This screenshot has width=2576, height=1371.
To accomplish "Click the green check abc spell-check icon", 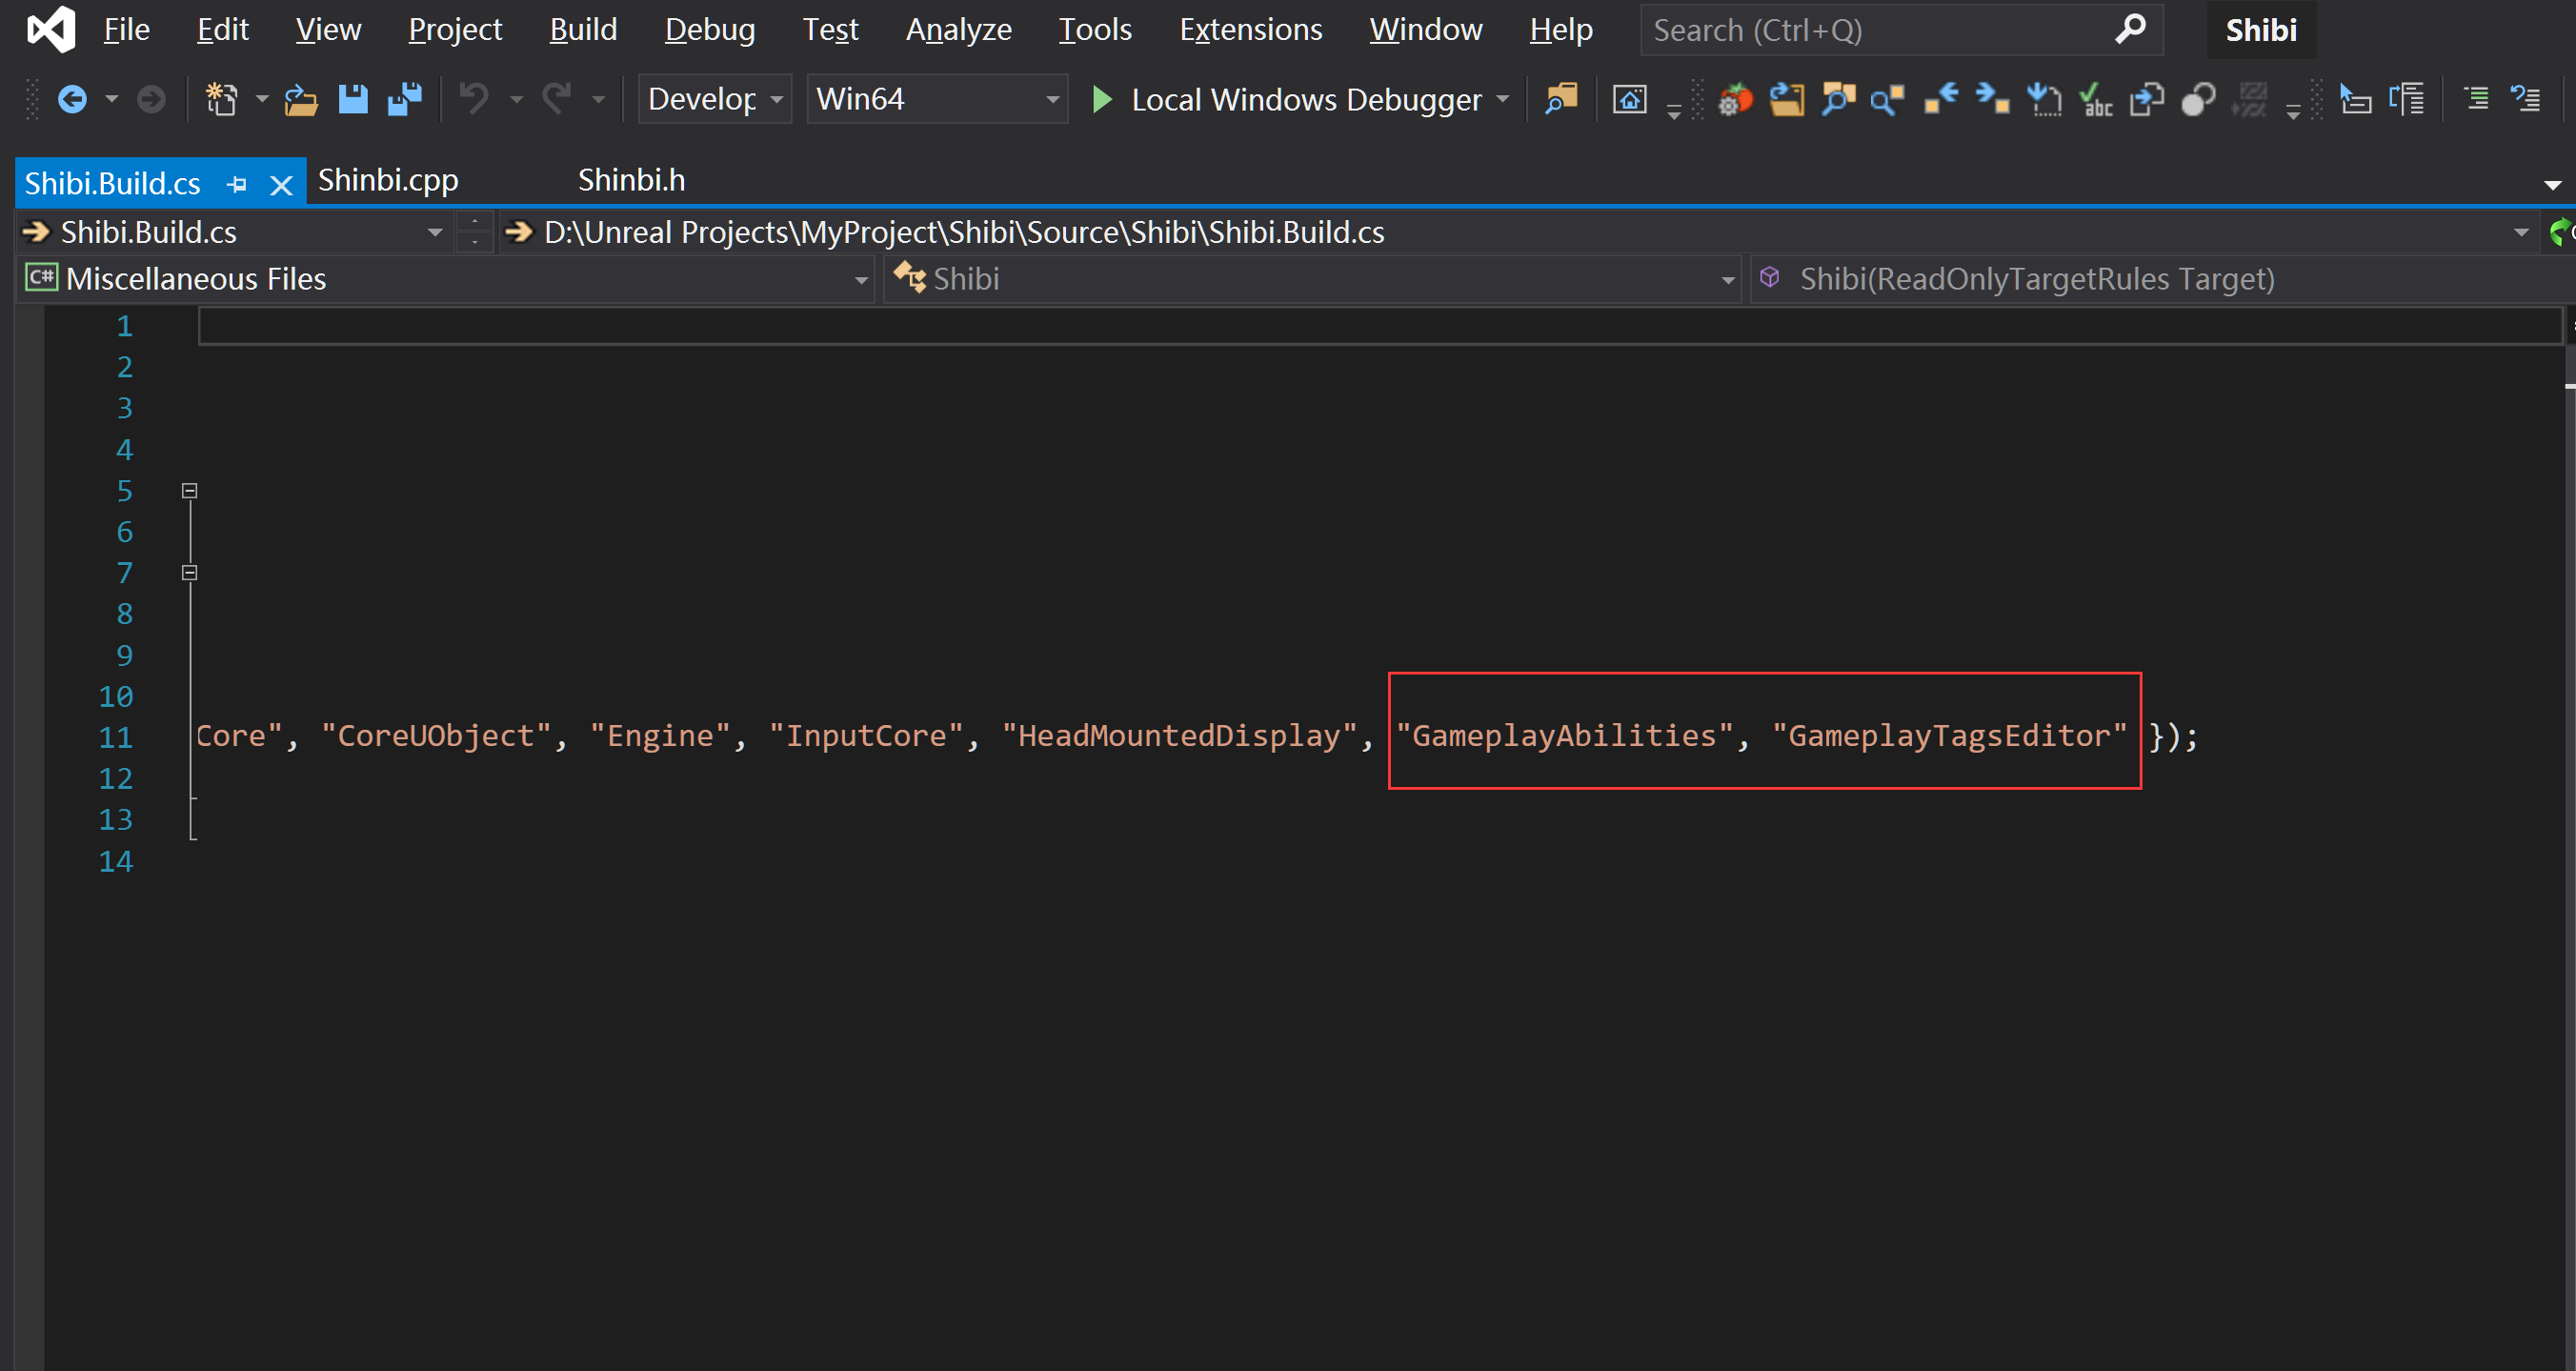I will [x=2094, y=99].
